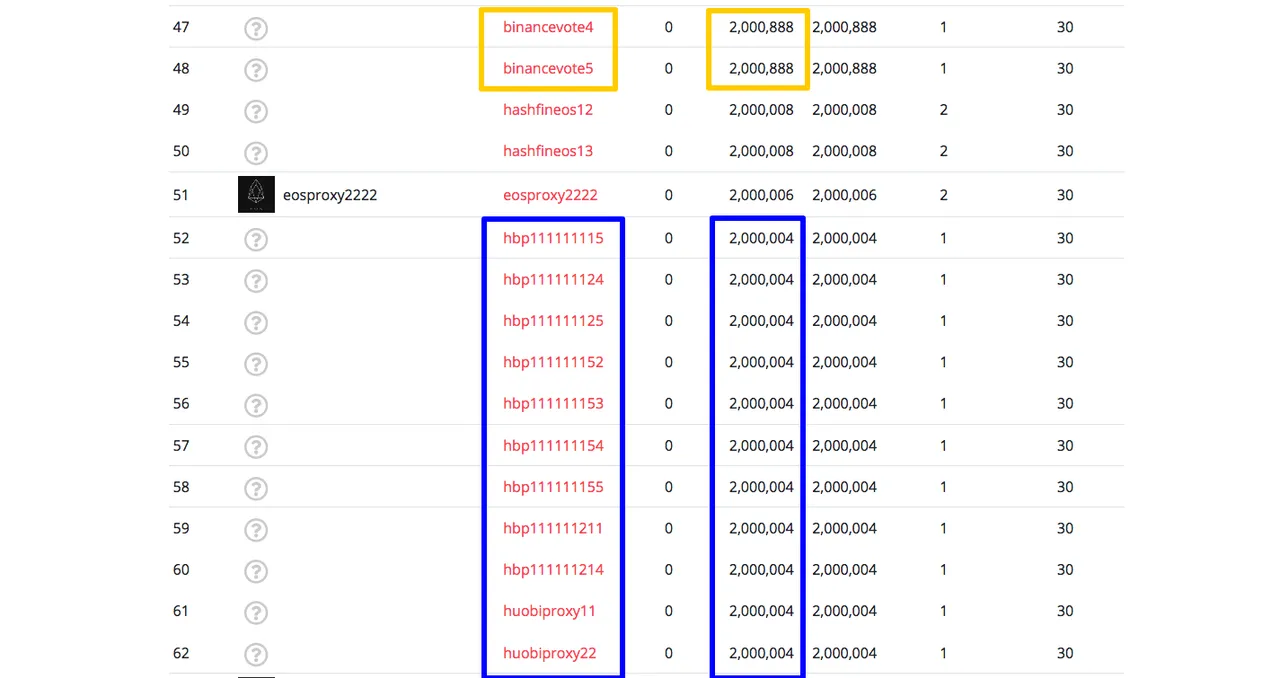Click the black eosproxy2222 proxy name text
Screen dimensions: 1280x678
330,195
